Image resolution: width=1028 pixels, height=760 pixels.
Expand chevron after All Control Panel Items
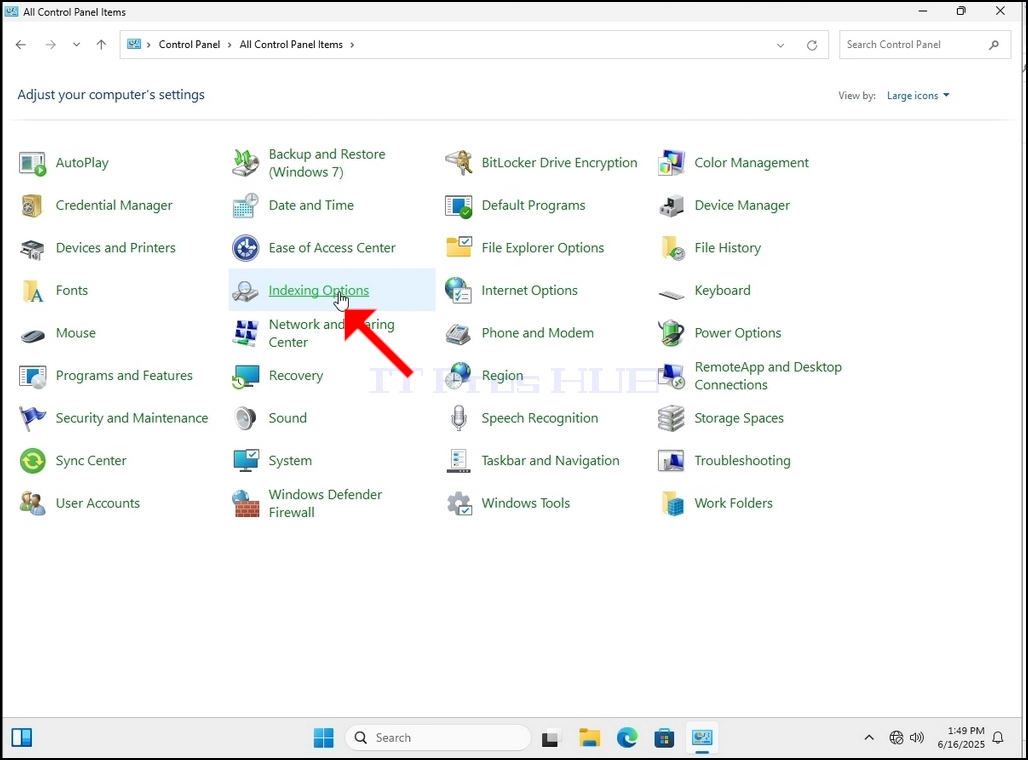pos(352,45)
